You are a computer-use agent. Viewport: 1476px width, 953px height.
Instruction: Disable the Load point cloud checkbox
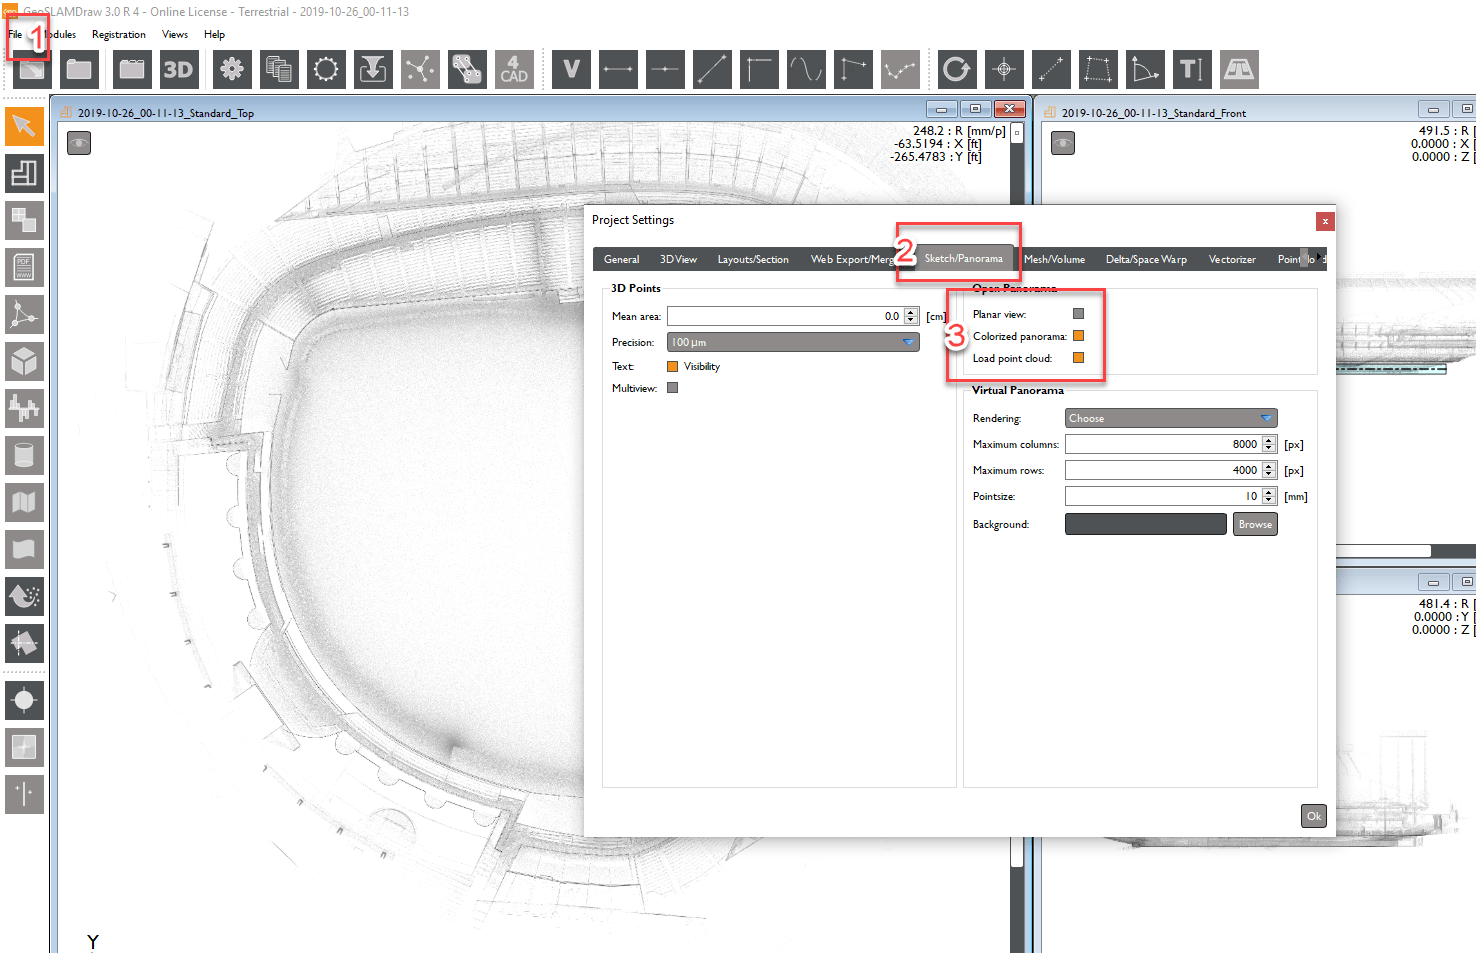[1078, 358]
